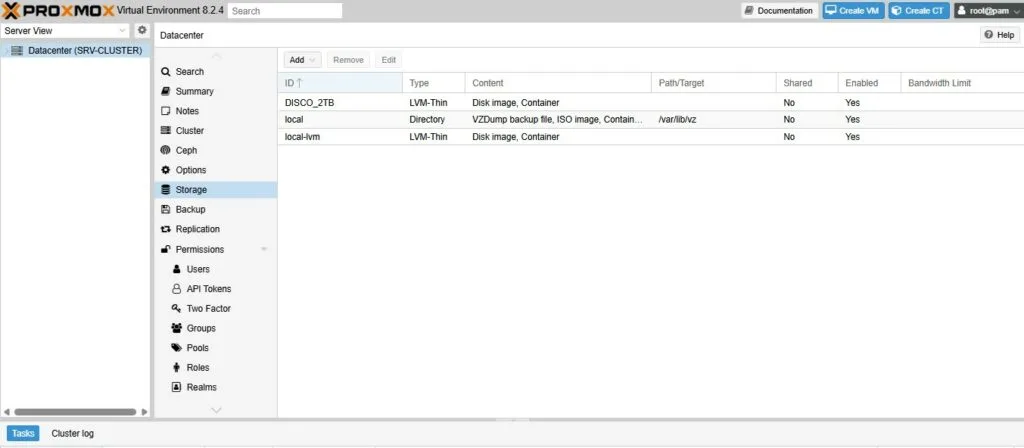Click the Type column header

[434, 83]
